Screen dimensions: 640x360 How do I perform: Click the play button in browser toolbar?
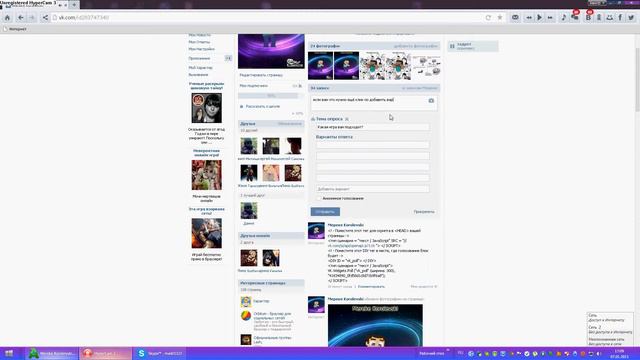point(540,18)
